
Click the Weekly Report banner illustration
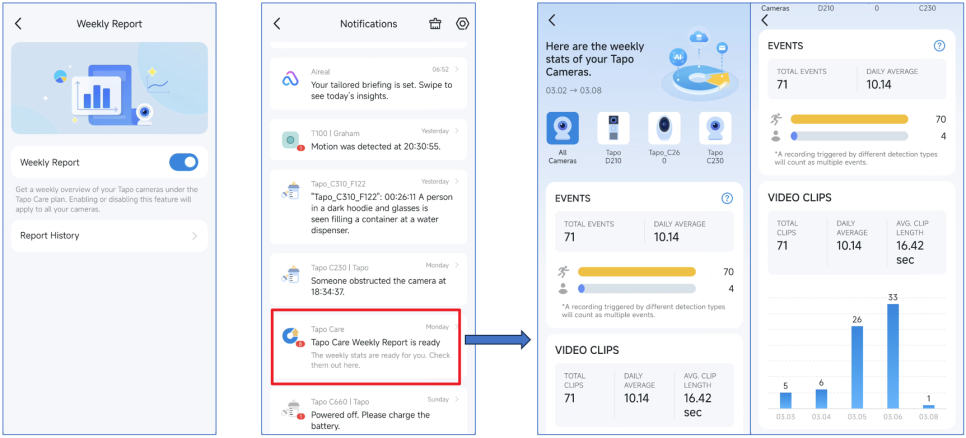point(109,88)
